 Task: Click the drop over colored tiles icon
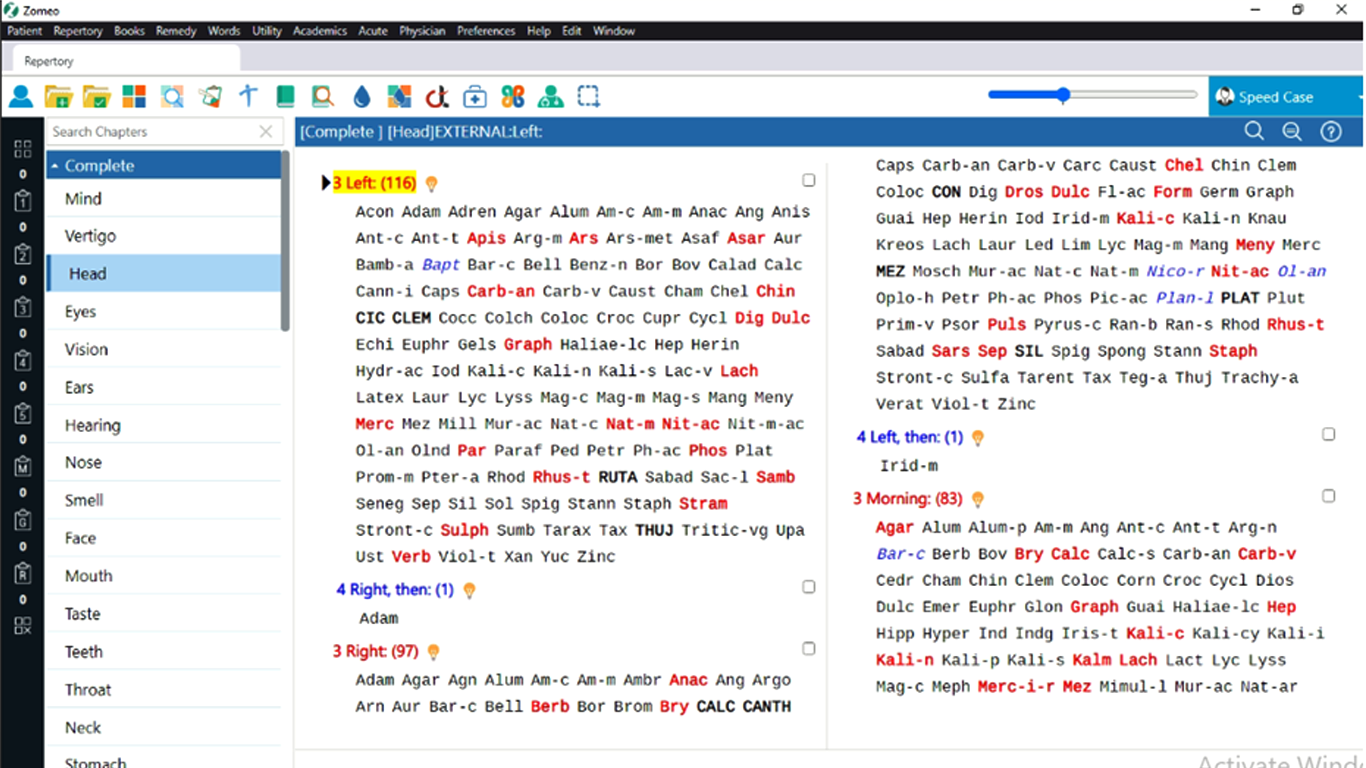(x=399, y=97)
